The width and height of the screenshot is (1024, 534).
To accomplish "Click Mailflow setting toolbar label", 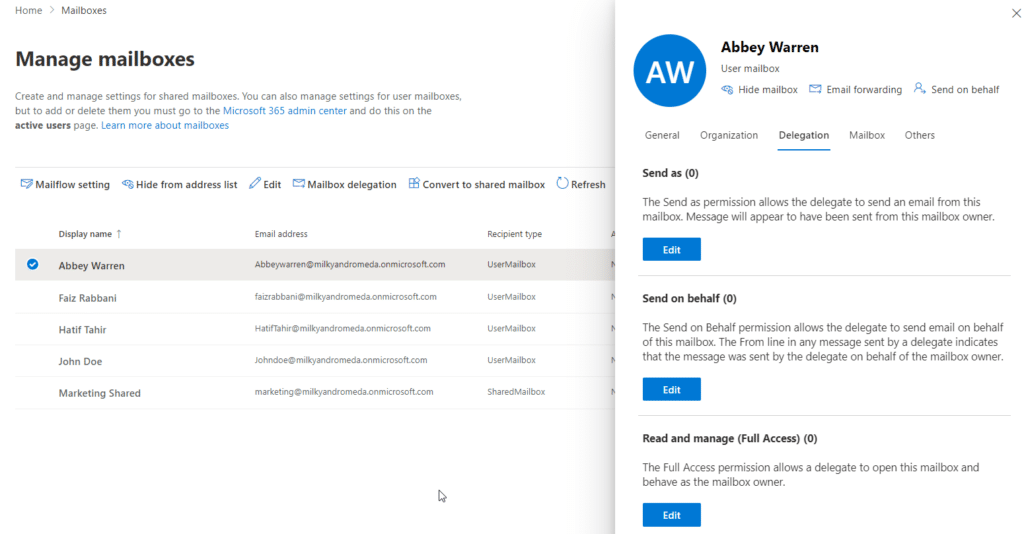I will pyautogui.click(x=72, y=185).
